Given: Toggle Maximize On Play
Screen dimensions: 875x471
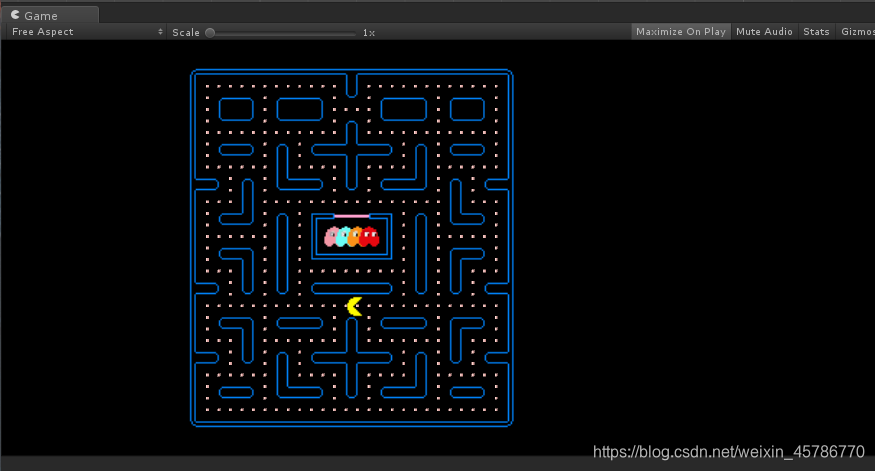Looking at the screenshot, I should [681, 32].
